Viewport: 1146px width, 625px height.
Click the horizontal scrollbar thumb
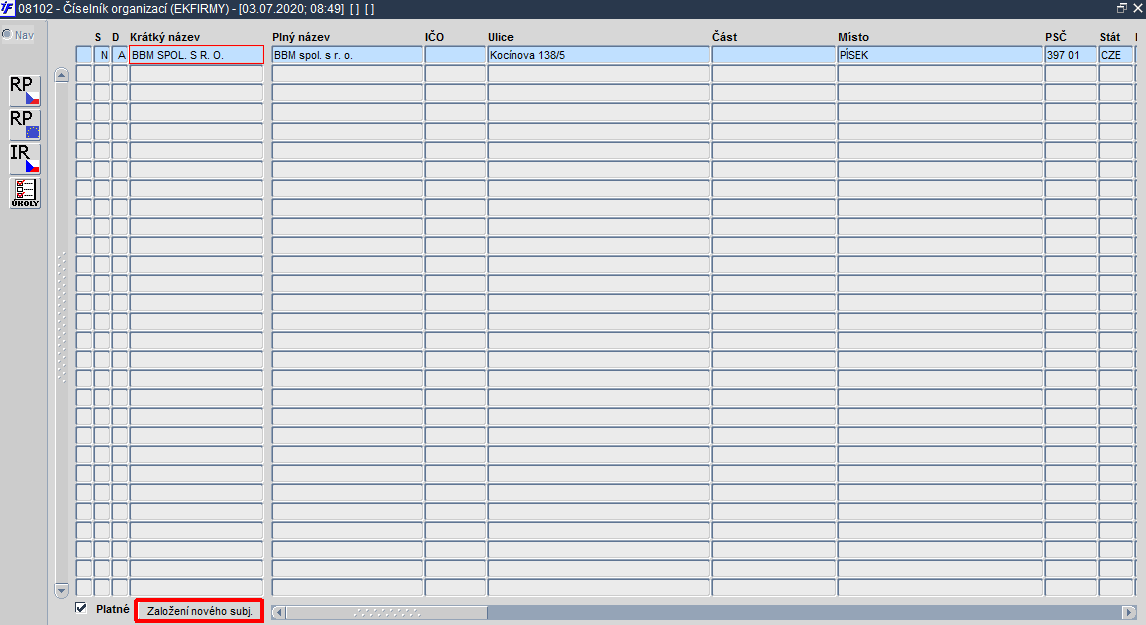[387, 612]
